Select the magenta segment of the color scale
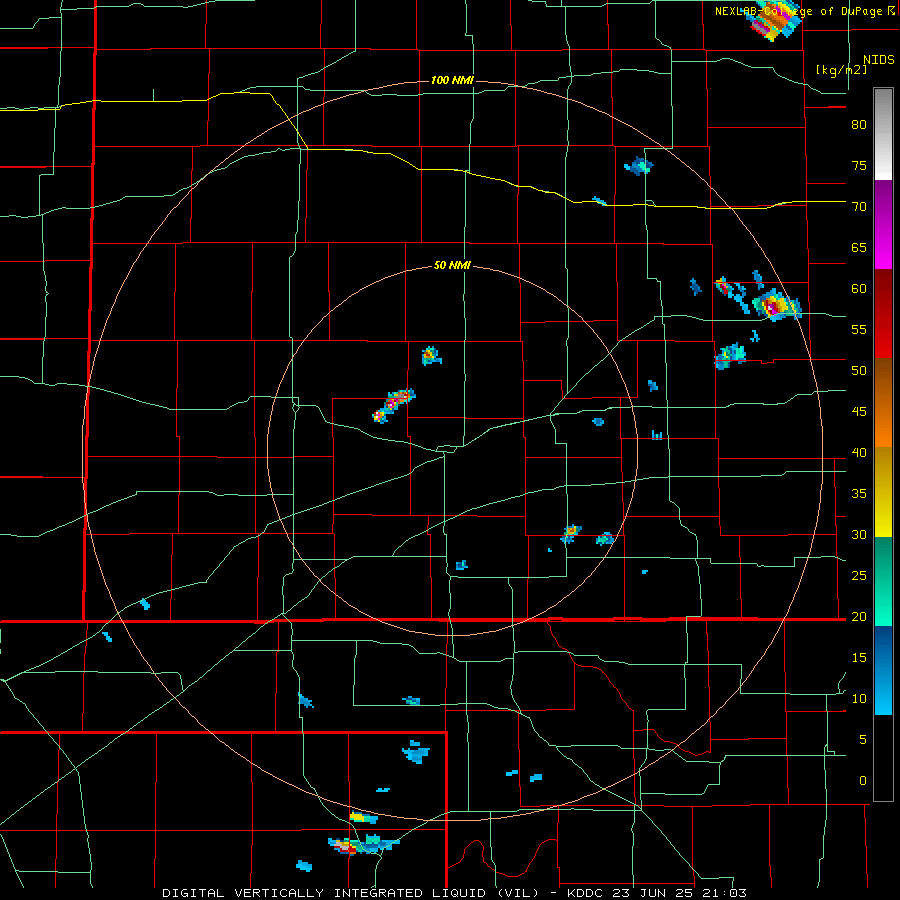This screenshot has width=900, height=900. coord(883,247)
